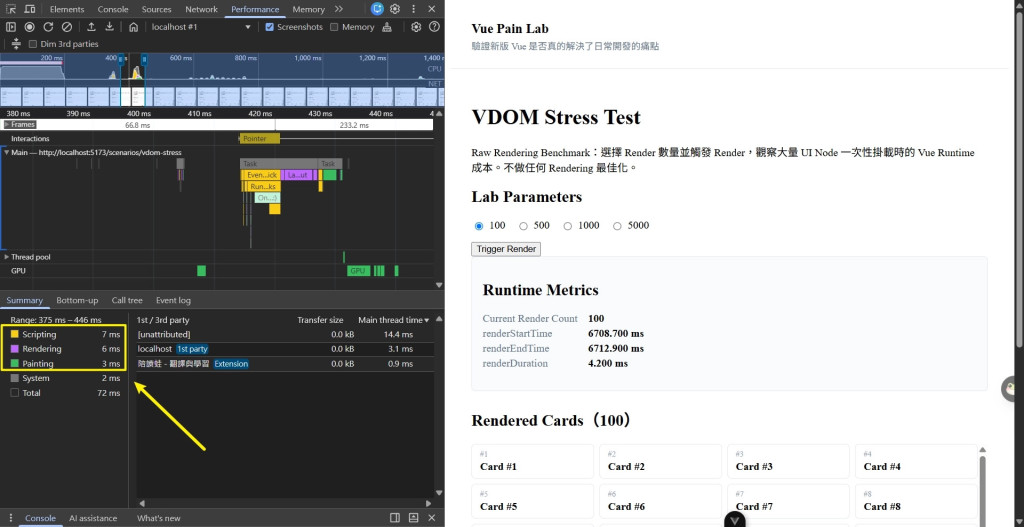
Task: Open Performance capture settings gear
Action: 417,27
